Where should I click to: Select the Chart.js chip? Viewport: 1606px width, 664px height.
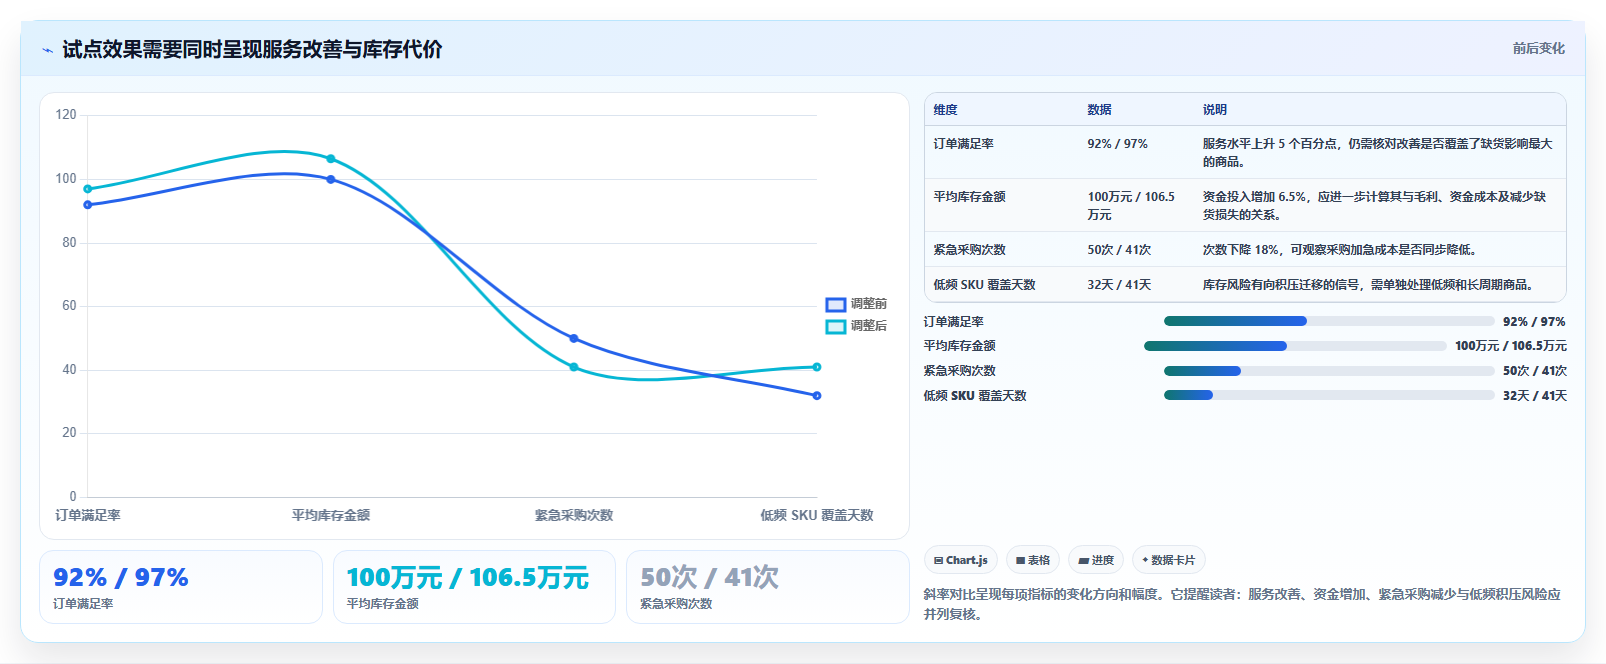pos(961,560)
